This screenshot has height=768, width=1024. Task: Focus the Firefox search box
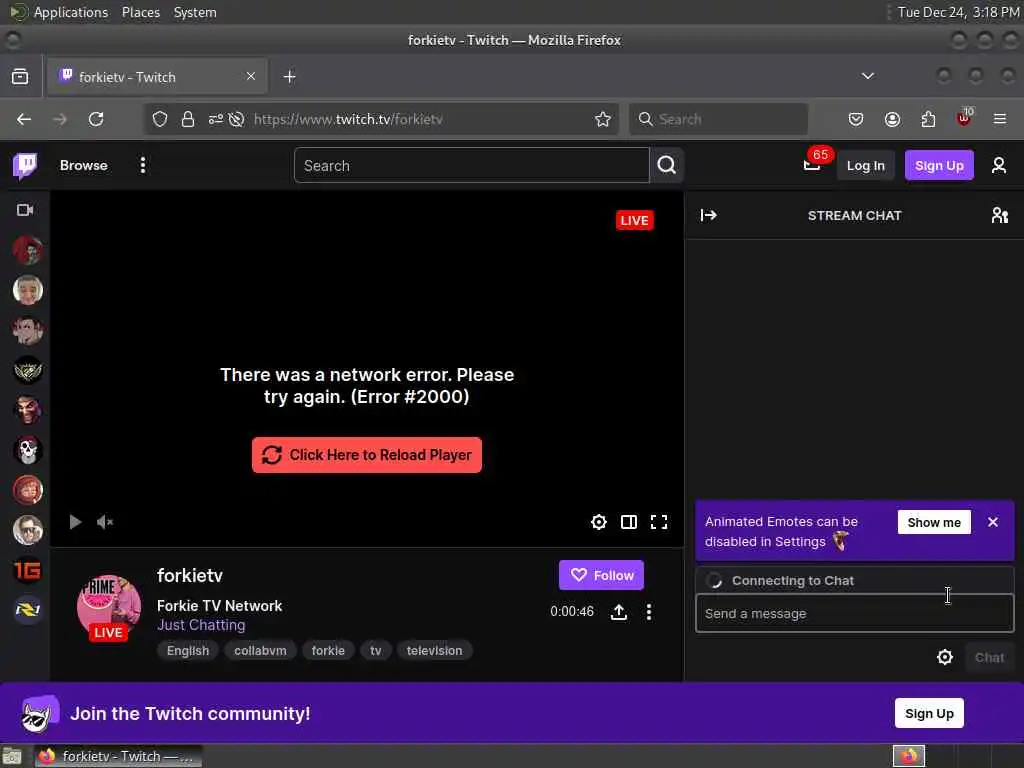pos(718,119)
